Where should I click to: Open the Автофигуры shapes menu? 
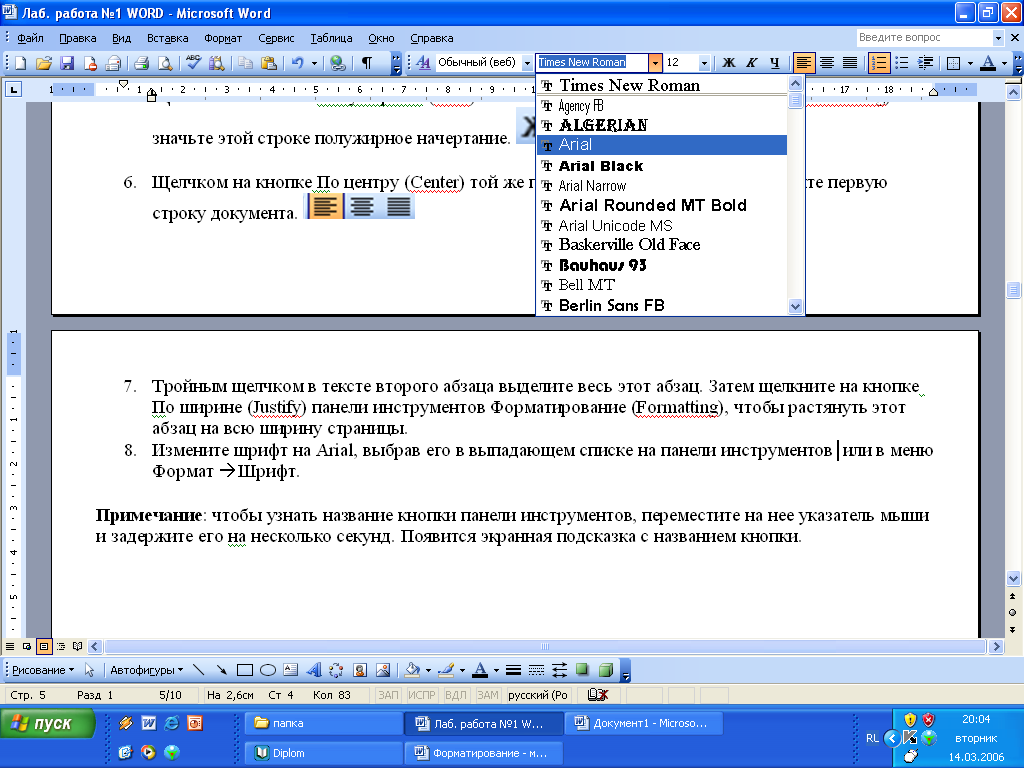click(x=146, y=670)
